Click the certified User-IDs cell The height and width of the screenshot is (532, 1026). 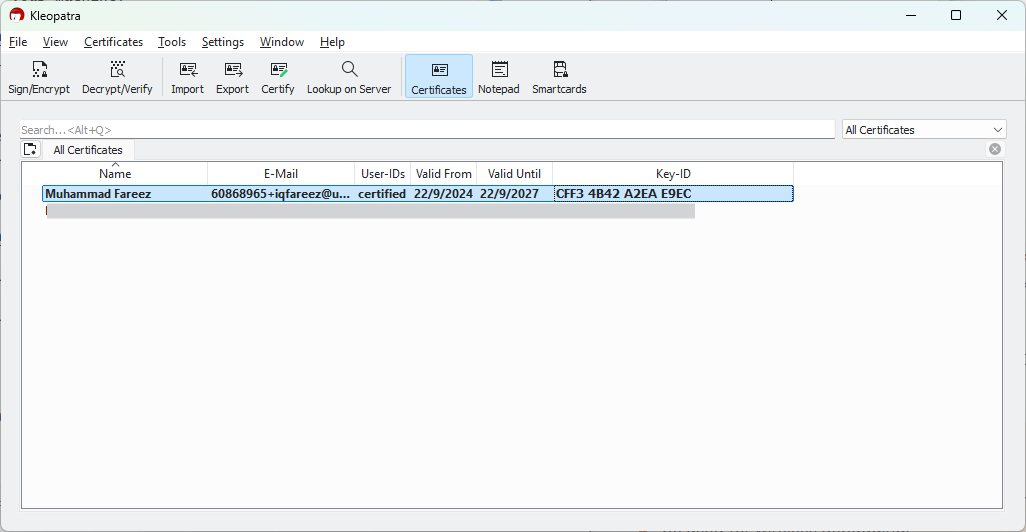(x=382, y=194)
